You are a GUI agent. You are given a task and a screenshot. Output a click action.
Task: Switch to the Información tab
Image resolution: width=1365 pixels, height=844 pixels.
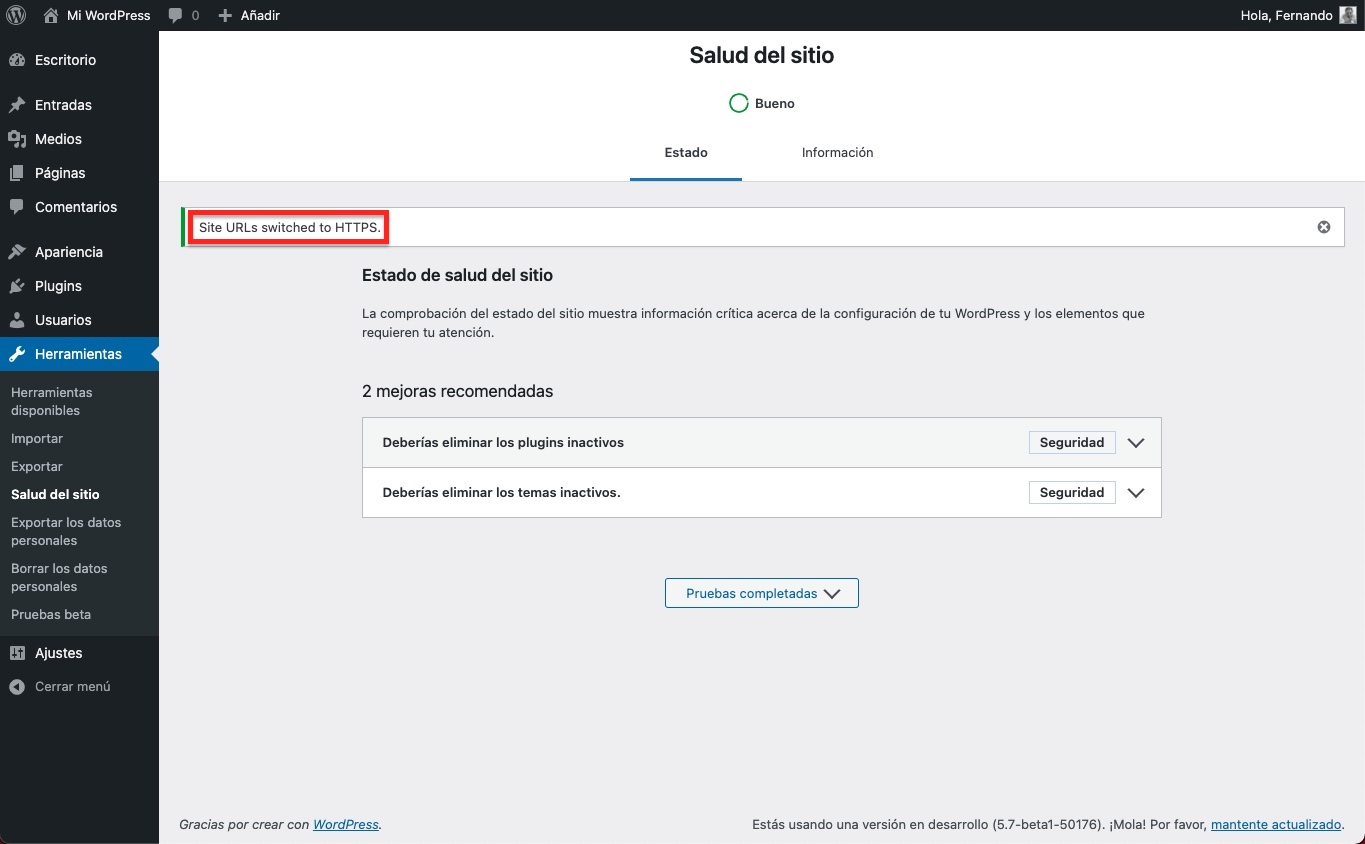pyautogui.click(x=837, y=153)
